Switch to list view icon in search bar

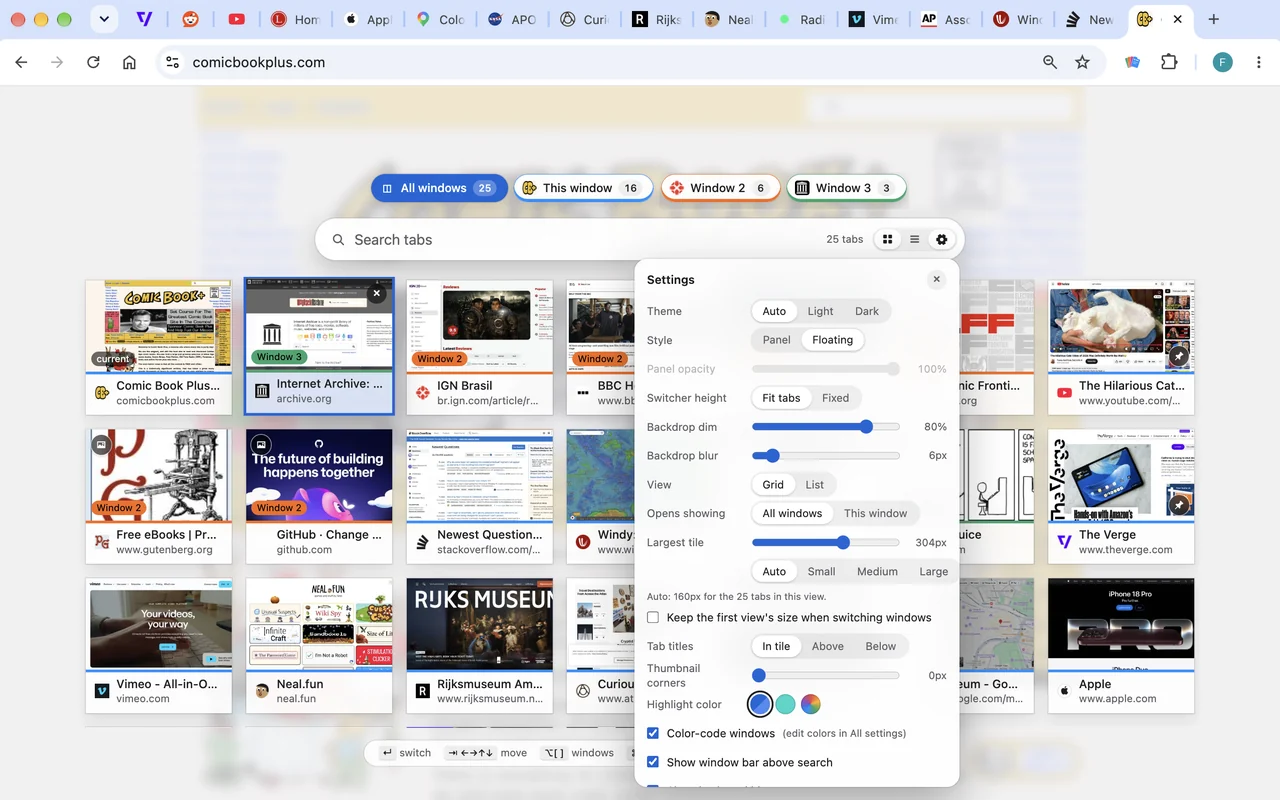914,239
